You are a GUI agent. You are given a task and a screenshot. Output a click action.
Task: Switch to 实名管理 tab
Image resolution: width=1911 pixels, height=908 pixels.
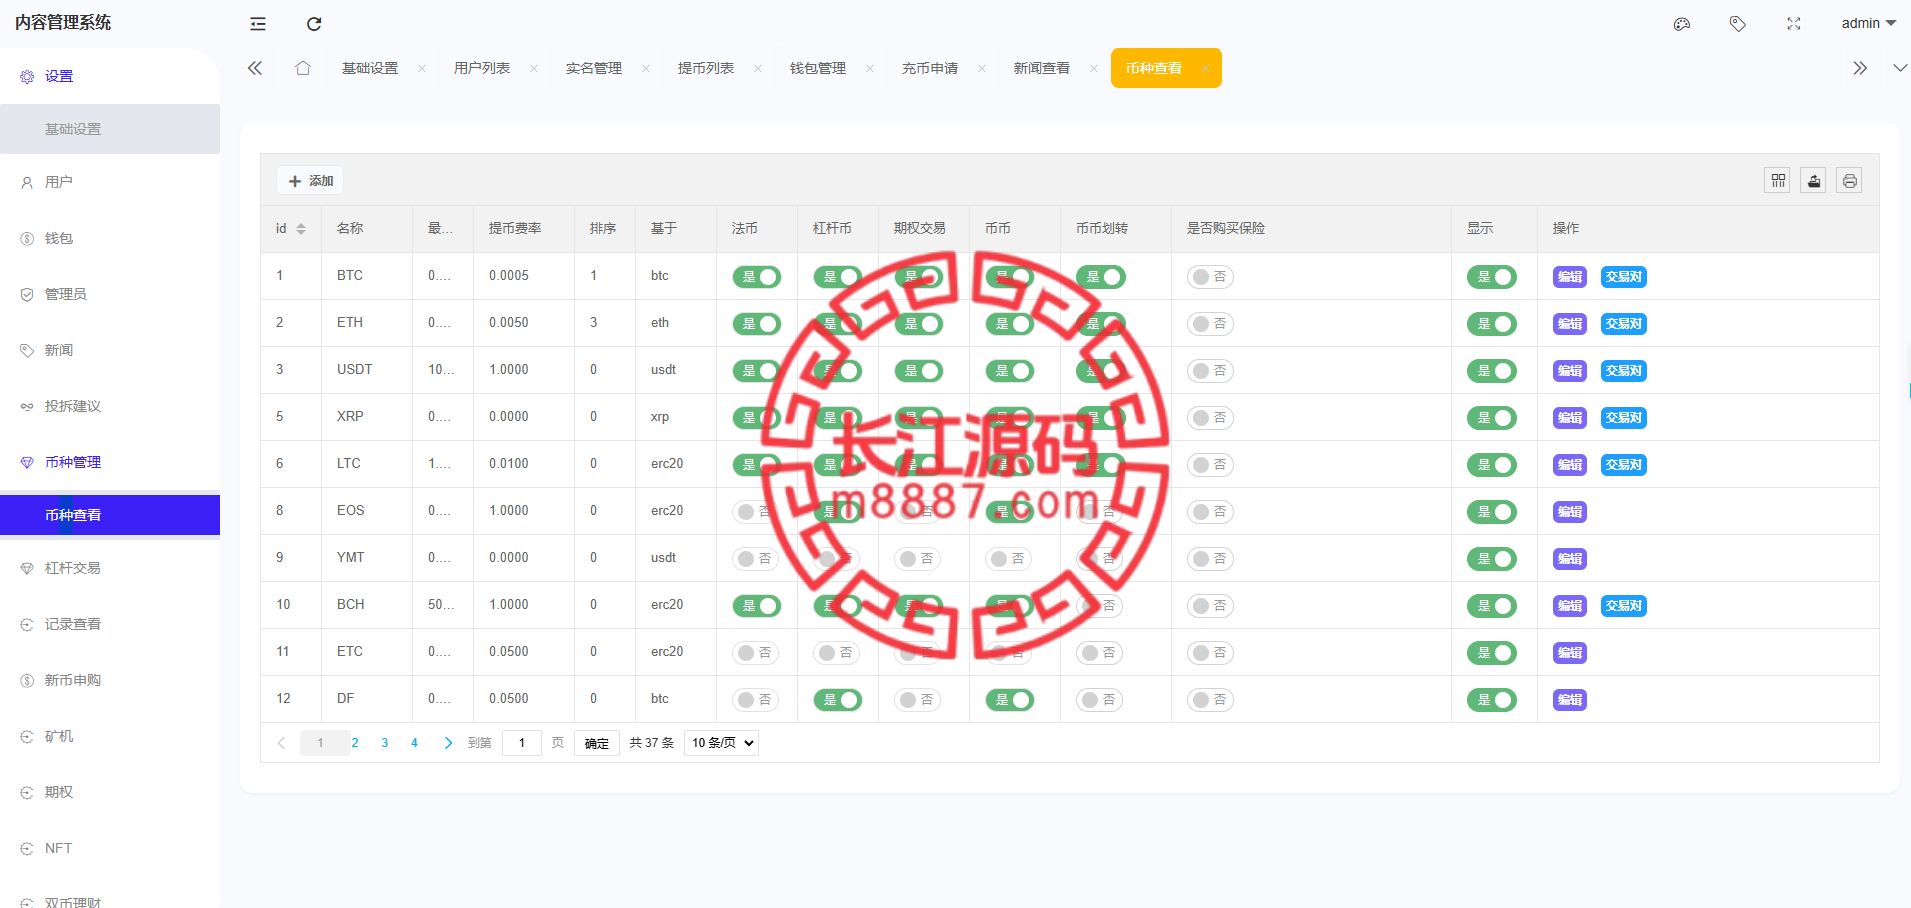(x=594, y=68)
